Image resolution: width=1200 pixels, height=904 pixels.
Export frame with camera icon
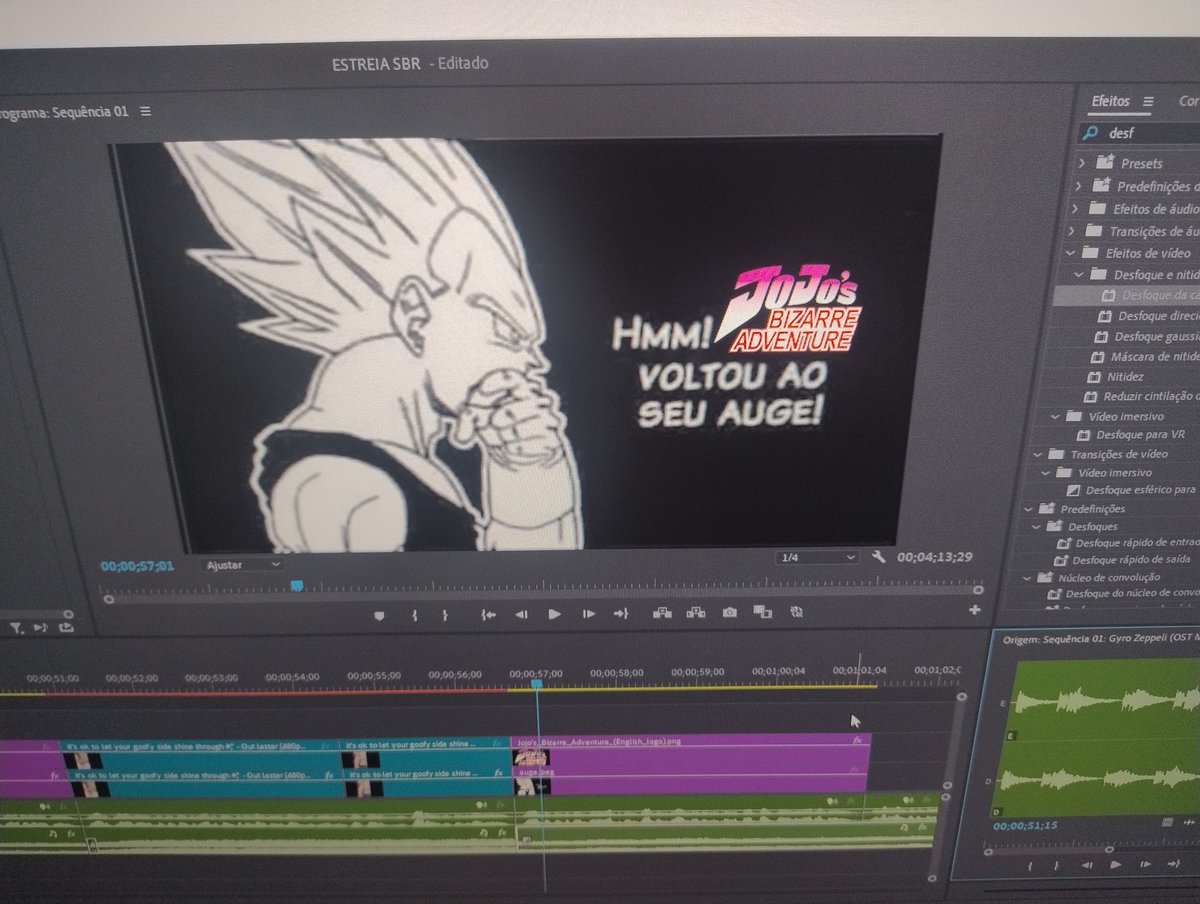tap(730, 611)
